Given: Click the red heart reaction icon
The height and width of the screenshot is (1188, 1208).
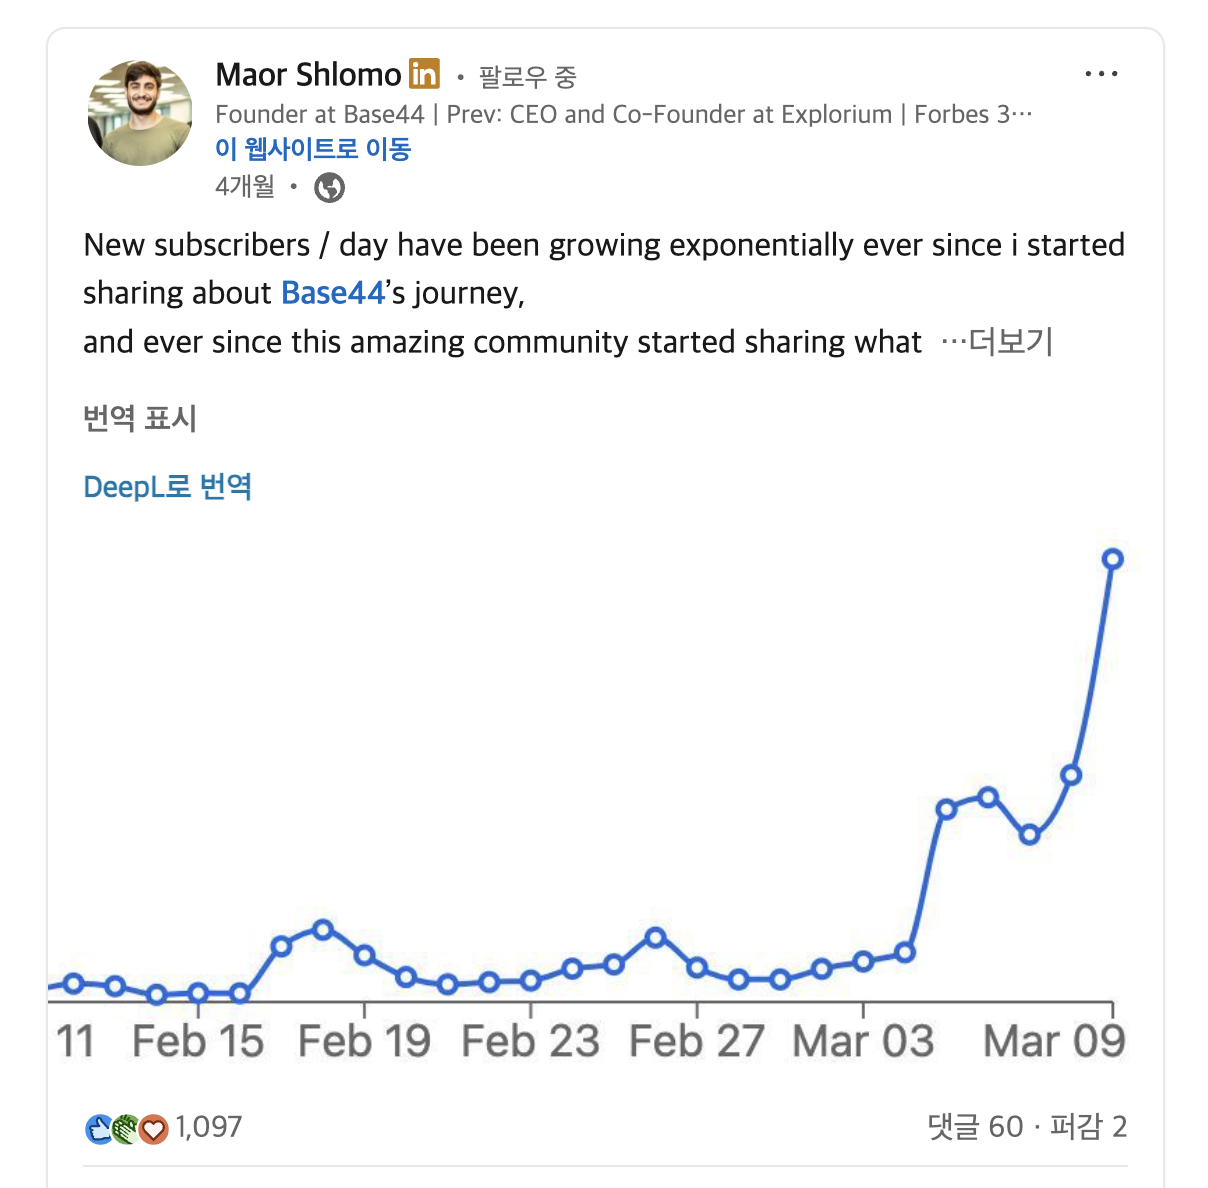Looking at the screenshot, I should (152, 1127).
